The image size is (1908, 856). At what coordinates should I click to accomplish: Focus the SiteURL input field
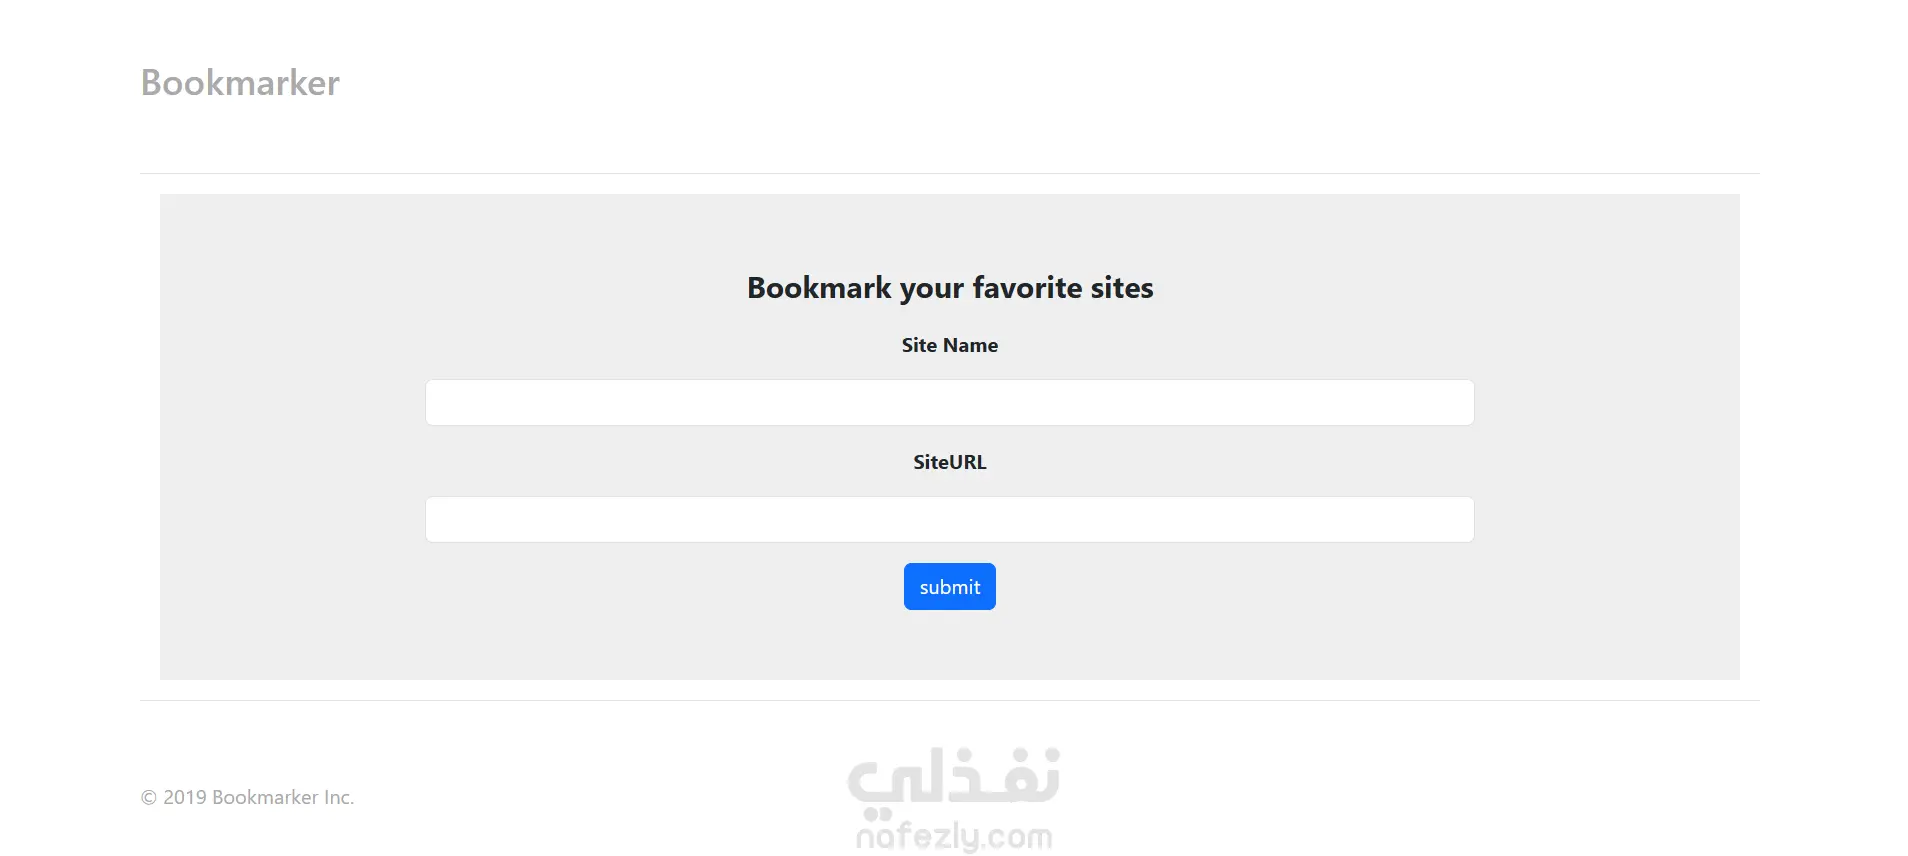(x=949, y=519)
